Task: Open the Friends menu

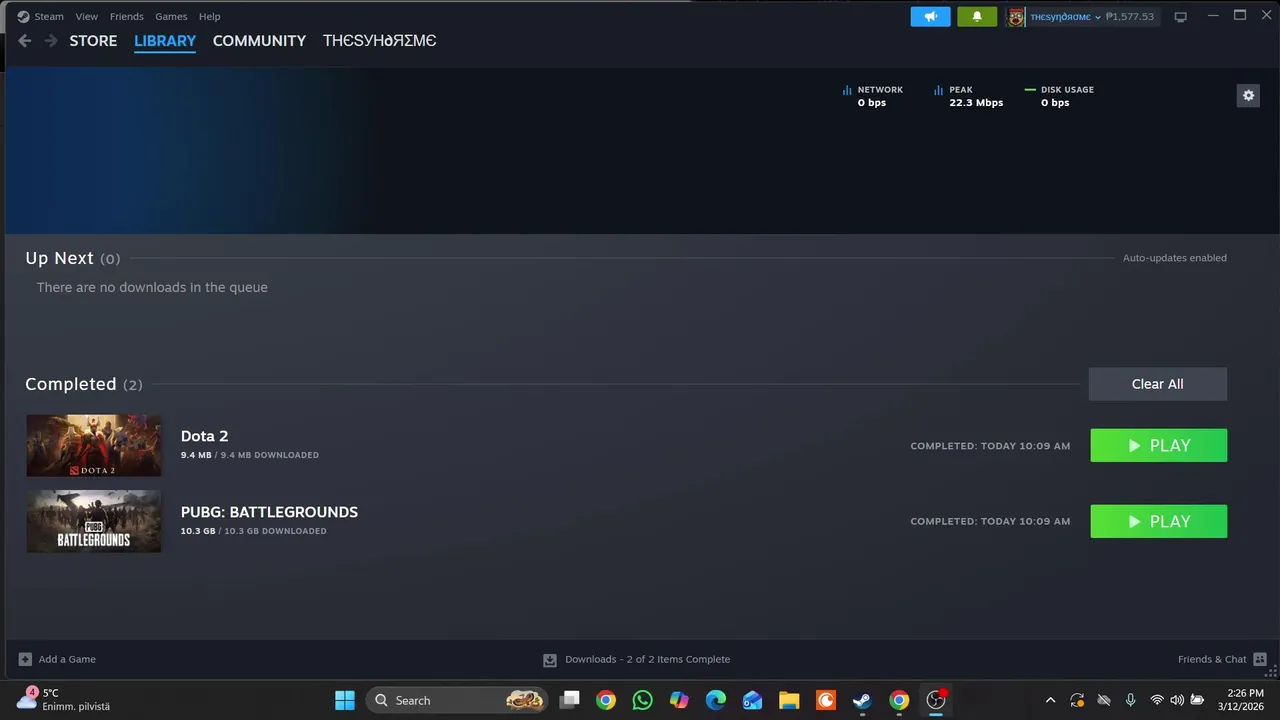Action: [127, 16]
